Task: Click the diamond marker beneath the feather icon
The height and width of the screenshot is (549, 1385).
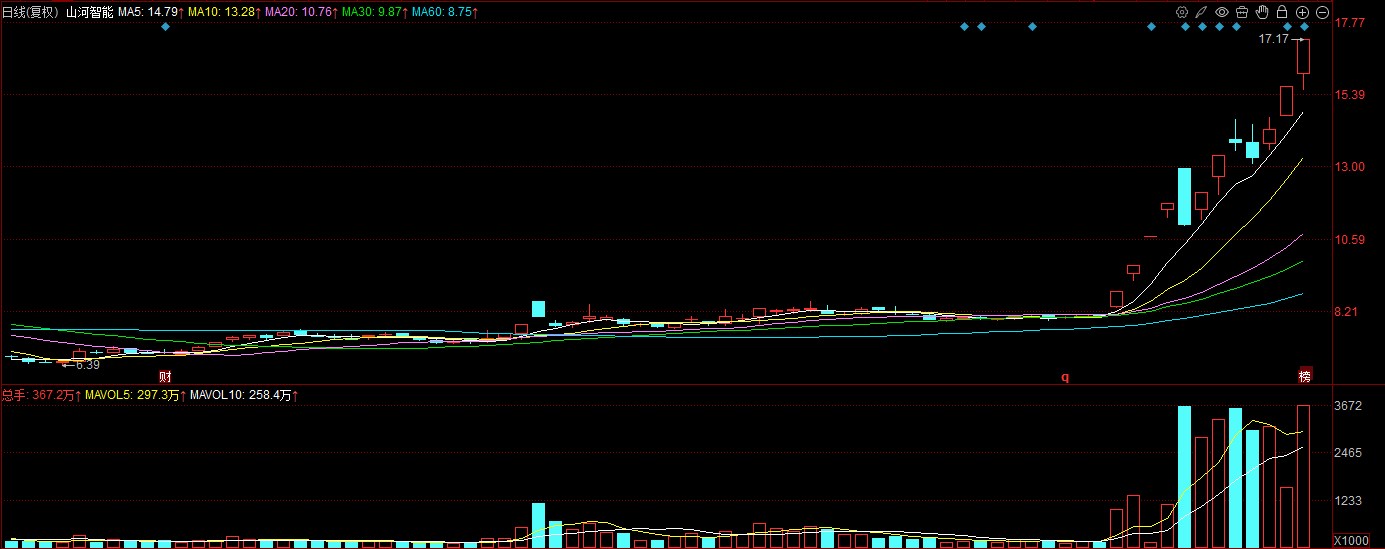Action: [x=1203, y=27]
